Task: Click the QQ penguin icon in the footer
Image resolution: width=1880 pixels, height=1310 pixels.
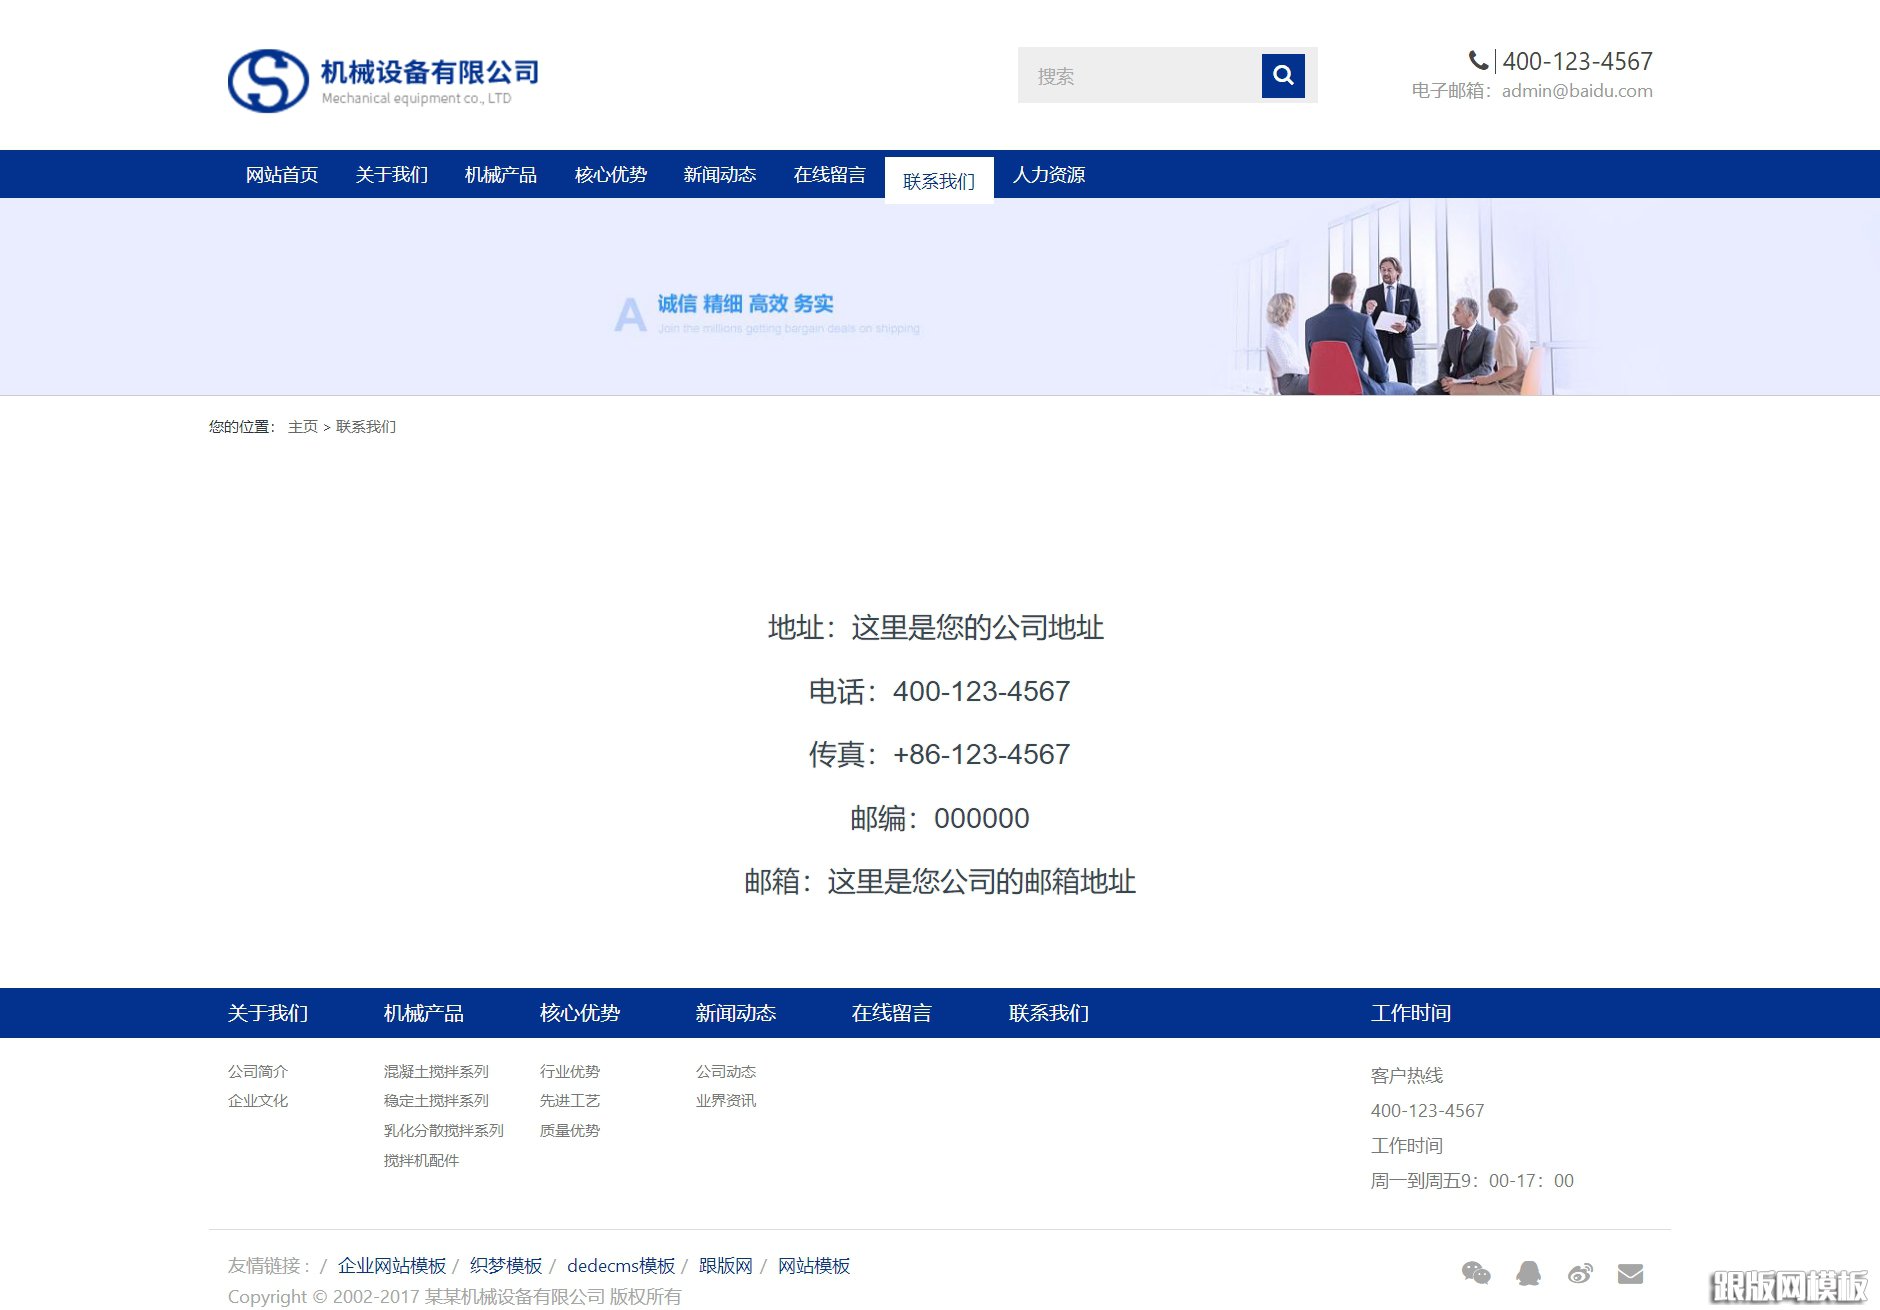Action: (1529, 1273)
